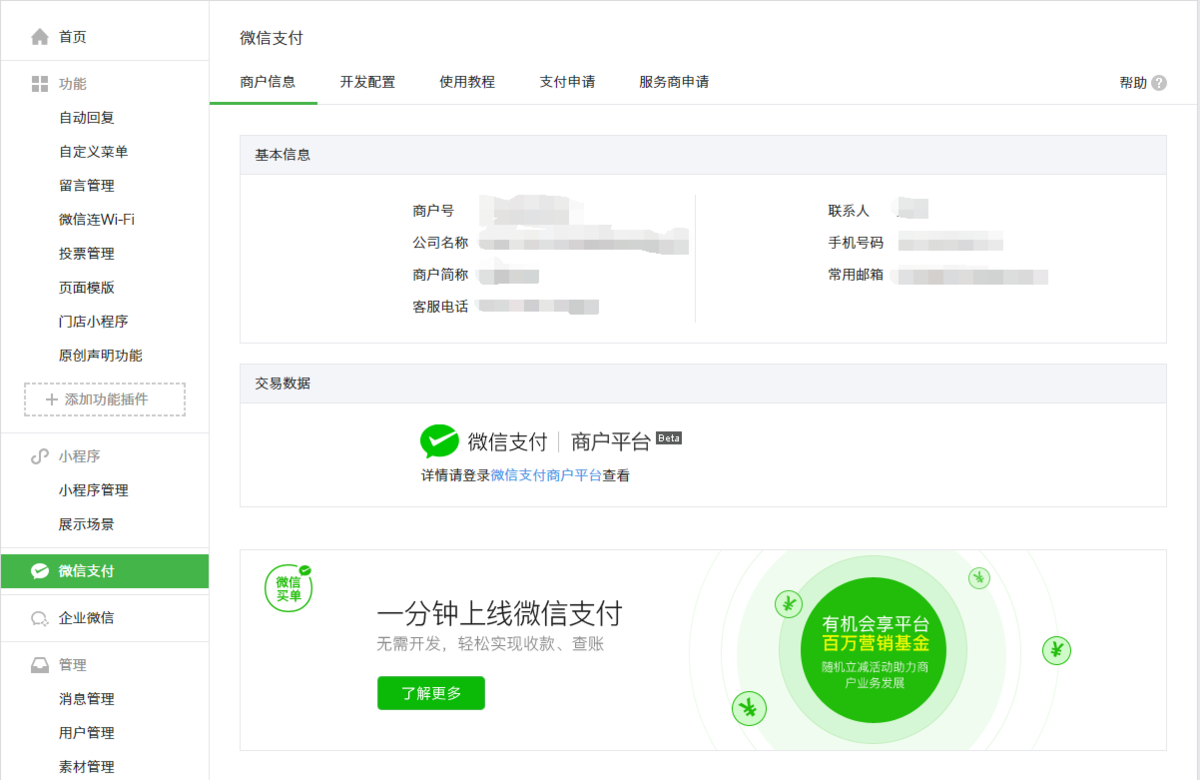Click the 手机号码 label
This screenshot has height=780, width=1200.
pos(856,243)
